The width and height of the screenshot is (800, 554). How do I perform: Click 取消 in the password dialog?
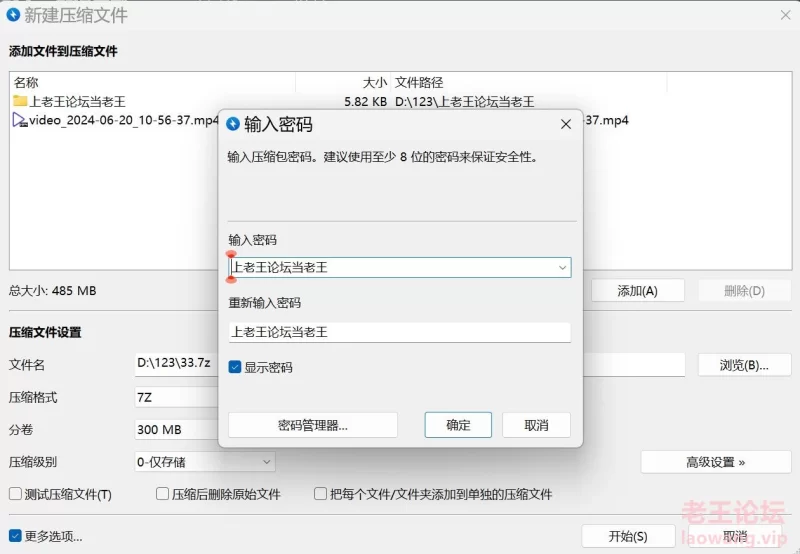(x=536, y=425)
